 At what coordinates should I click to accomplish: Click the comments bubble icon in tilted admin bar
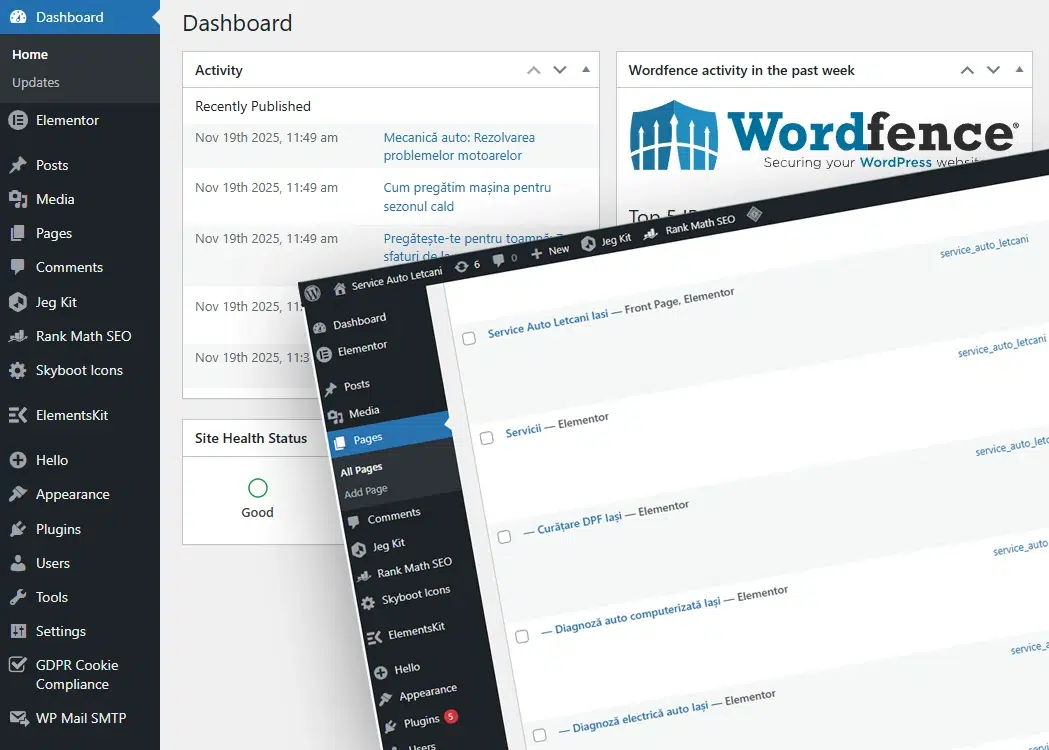[x=498, y=260]
